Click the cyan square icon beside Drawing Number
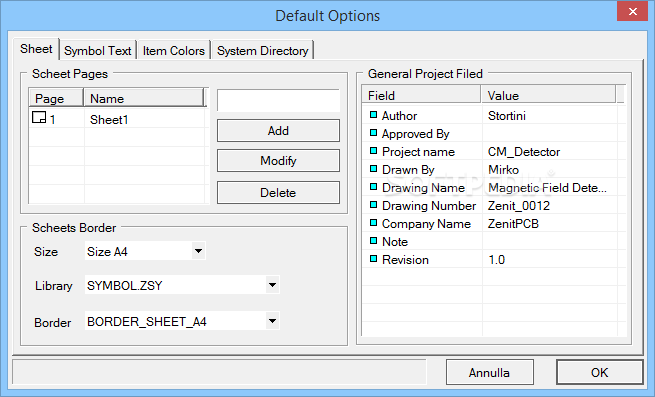 pyautogui.click(x=373, y=204)
